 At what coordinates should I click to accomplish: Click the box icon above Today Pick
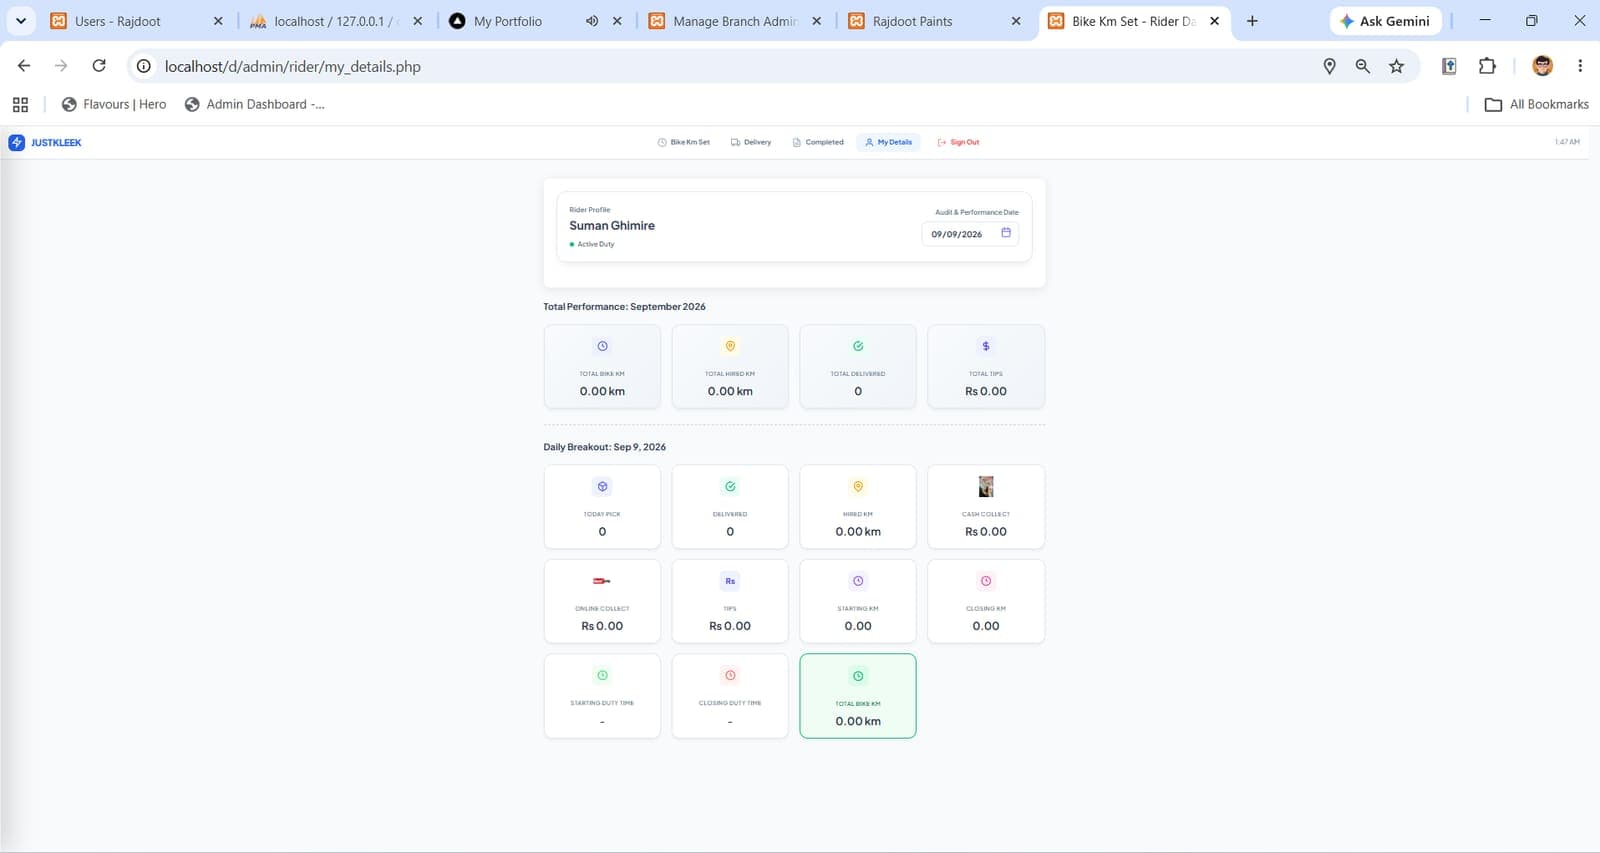[602, 486]
